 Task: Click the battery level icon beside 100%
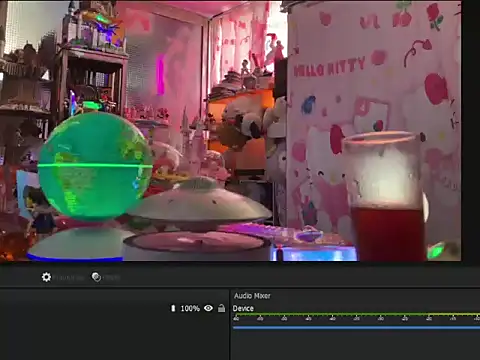pyautogui.click(x=173, y=308)
